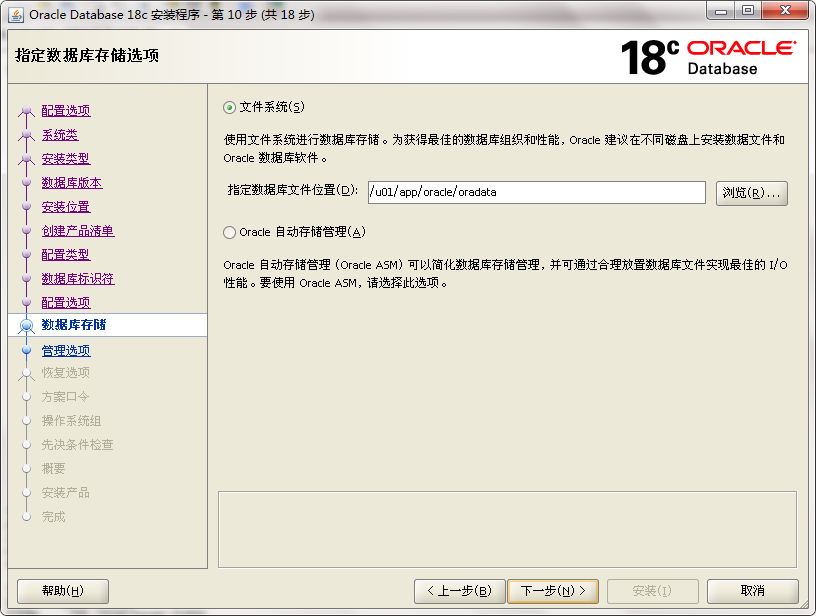Click the 管理选项 step bullet
Image resolution: width=816 pixels, height=616 pixels.
(x=27, y=351)
